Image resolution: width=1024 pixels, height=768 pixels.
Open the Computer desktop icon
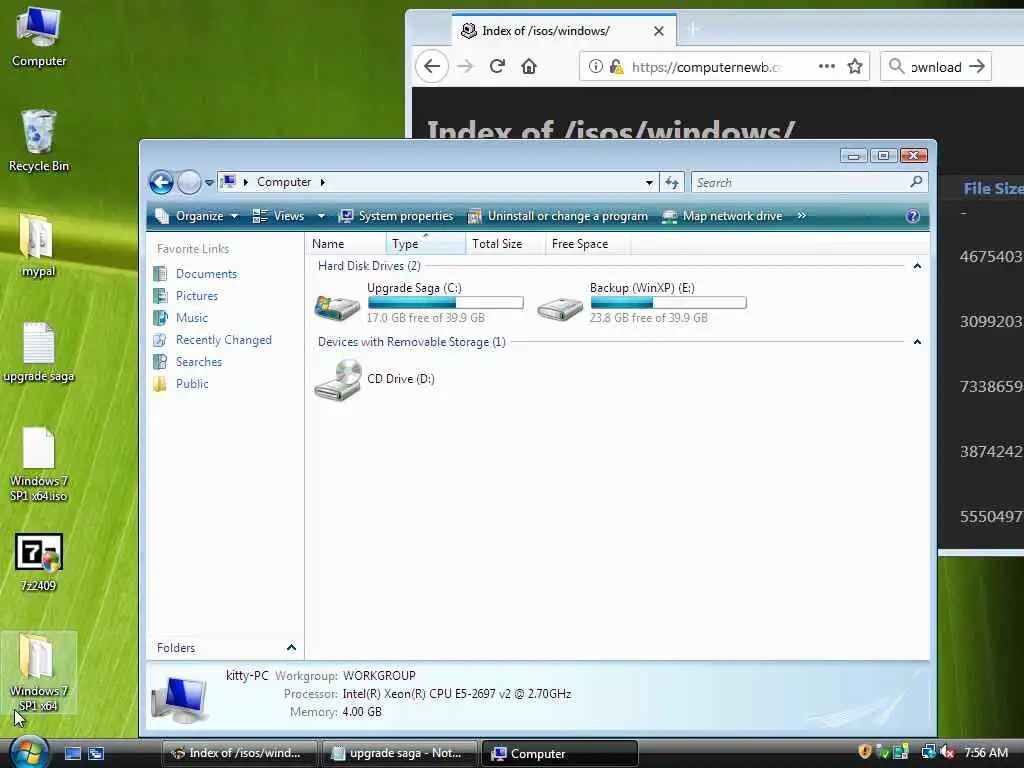39,38
